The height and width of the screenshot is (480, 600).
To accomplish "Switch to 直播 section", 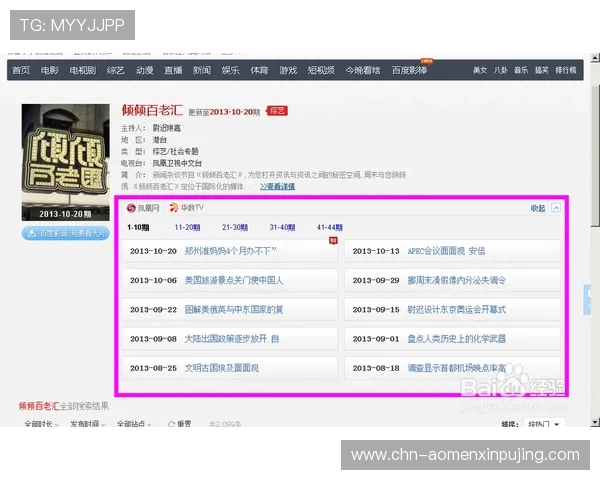I will (x=173, y=70).
